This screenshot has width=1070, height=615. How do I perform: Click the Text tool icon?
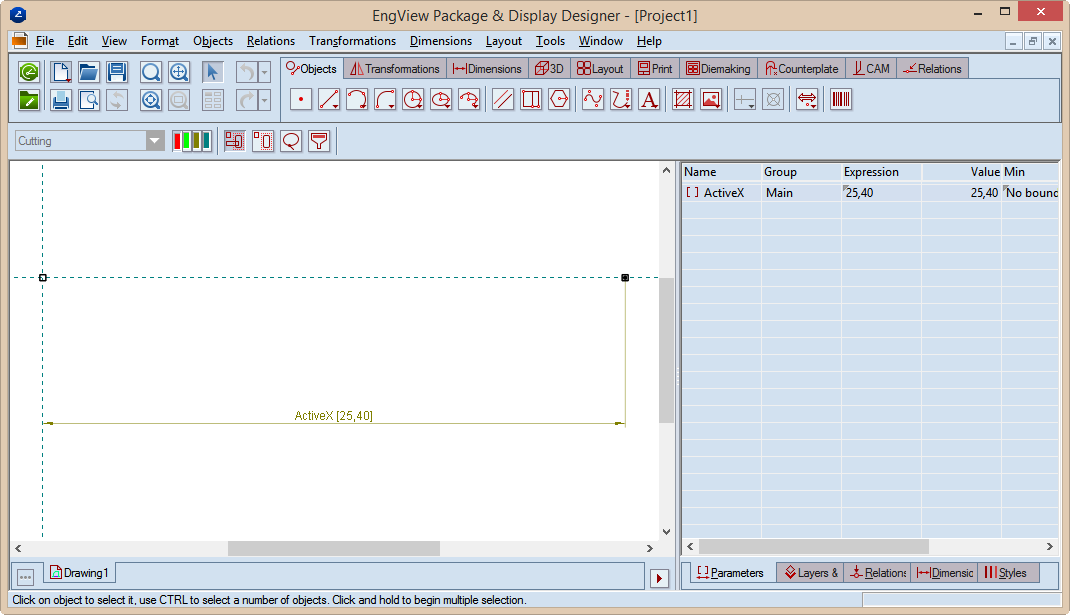(649, 100)
